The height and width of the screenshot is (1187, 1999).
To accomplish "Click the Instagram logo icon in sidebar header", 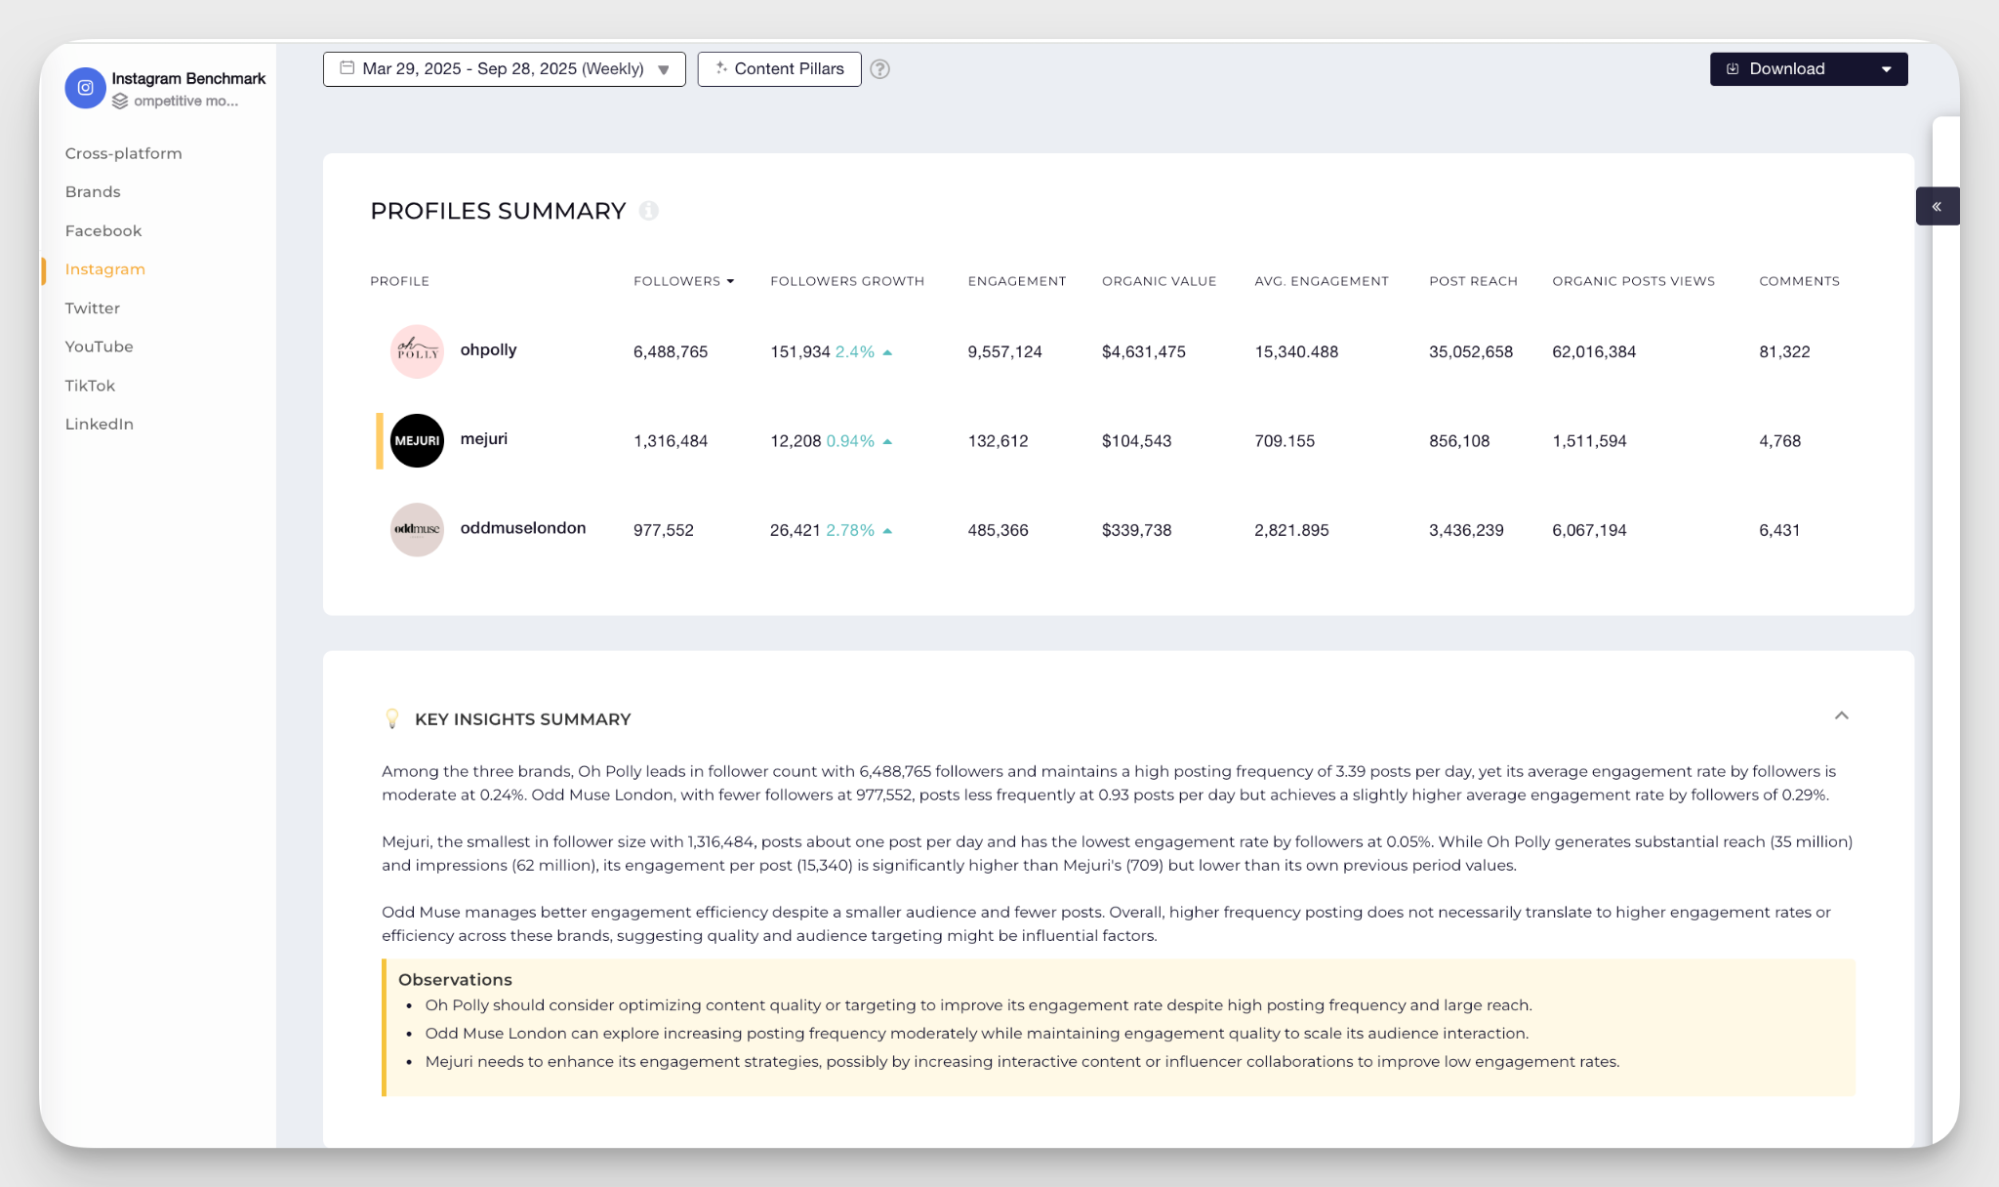I will click(85, 88).
